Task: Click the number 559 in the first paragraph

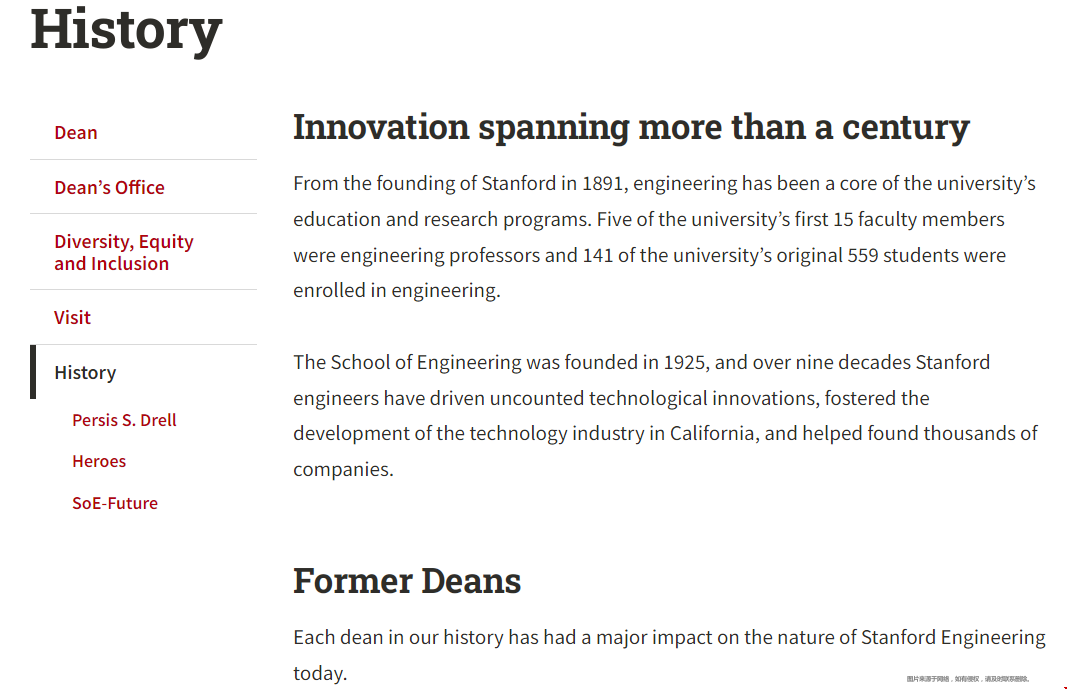Action: point(863,255)
